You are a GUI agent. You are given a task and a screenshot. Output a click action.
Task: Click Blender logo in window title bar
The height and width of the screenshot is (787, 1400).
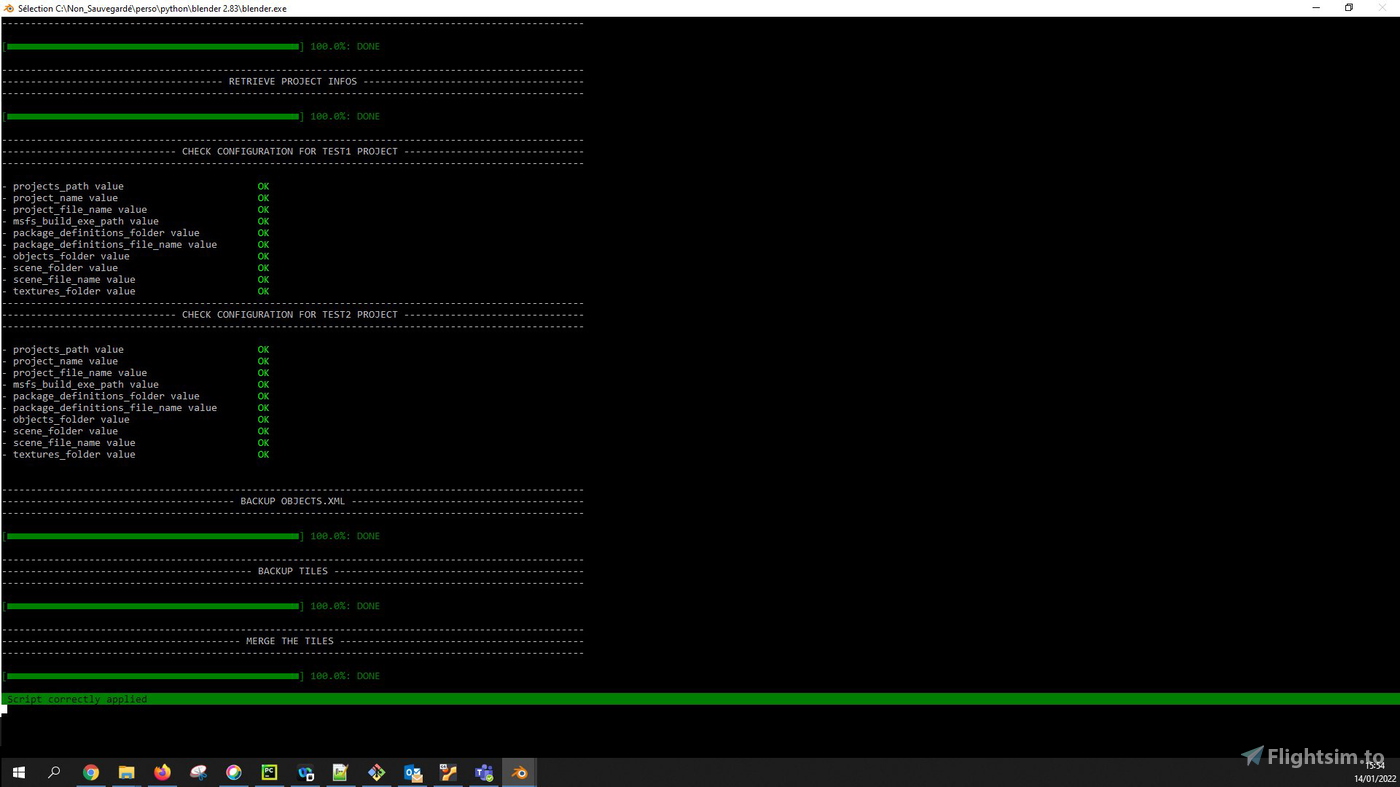[8, 8]
